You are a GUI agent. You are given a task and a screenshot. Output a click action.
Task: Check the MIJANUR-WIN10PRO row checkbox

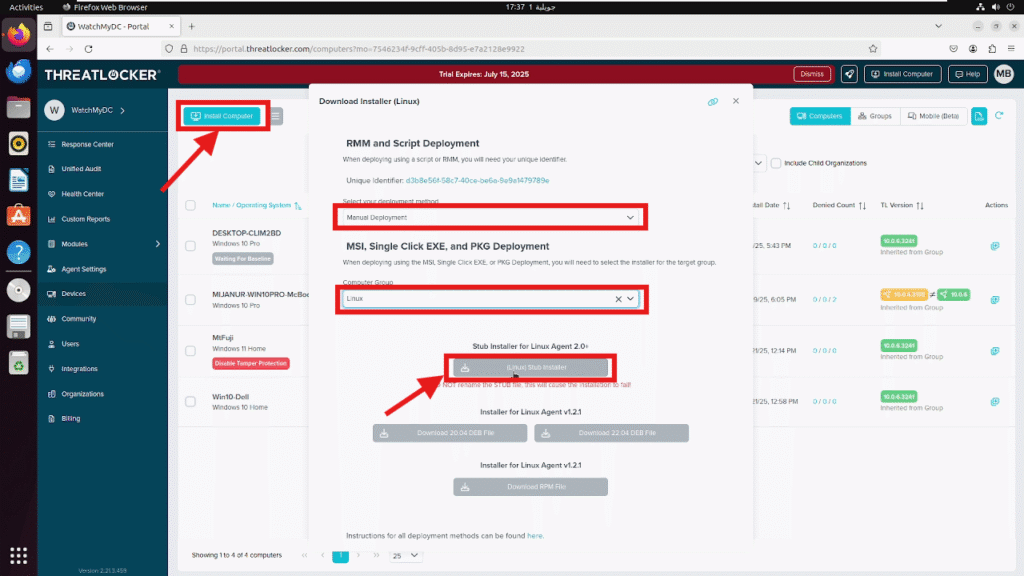pyautogui.click(x=190, y=300)
